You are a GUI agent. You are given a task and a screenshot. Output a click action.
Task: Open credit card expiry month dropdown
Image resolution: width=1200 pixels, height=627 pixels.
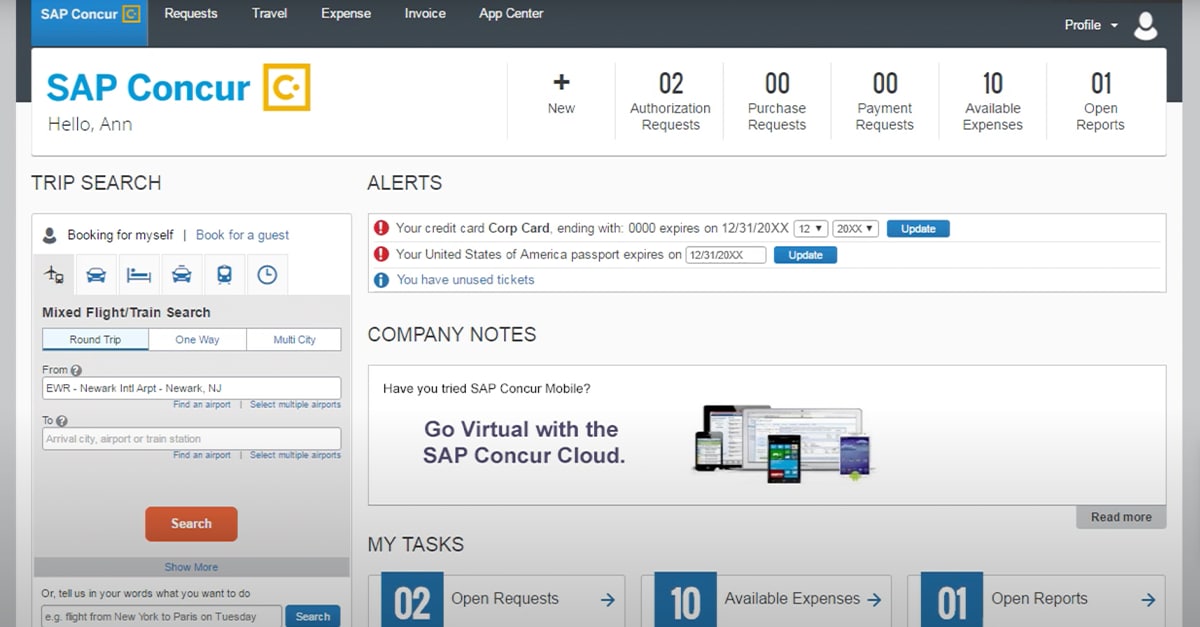point(810,229)
